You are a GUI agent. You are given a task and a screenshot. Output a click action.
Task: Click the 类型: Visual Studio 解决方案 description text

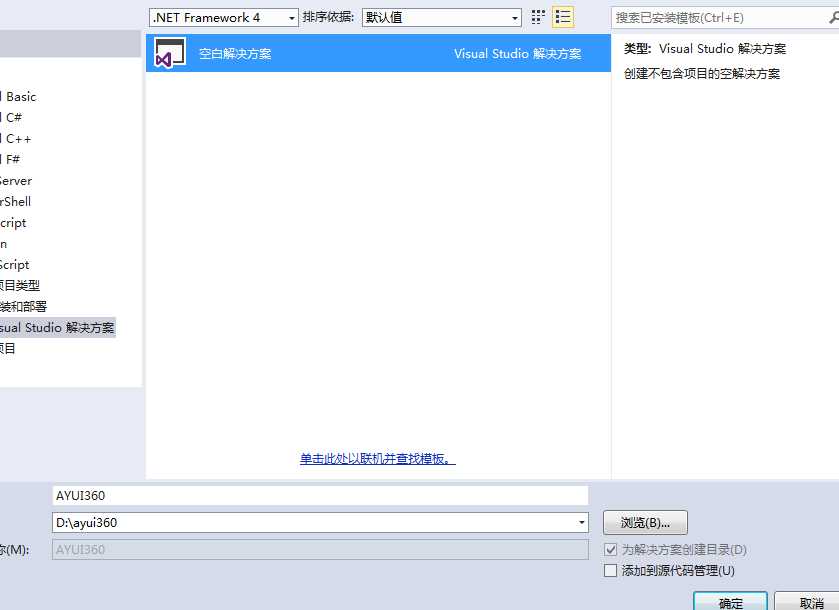705,49
